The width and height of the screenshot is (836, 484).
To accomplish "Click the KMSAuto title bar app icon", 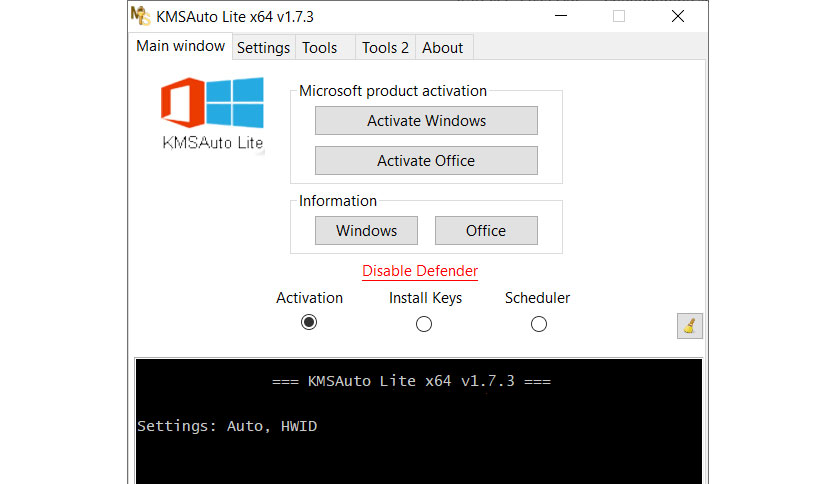I will pos(144,16).
